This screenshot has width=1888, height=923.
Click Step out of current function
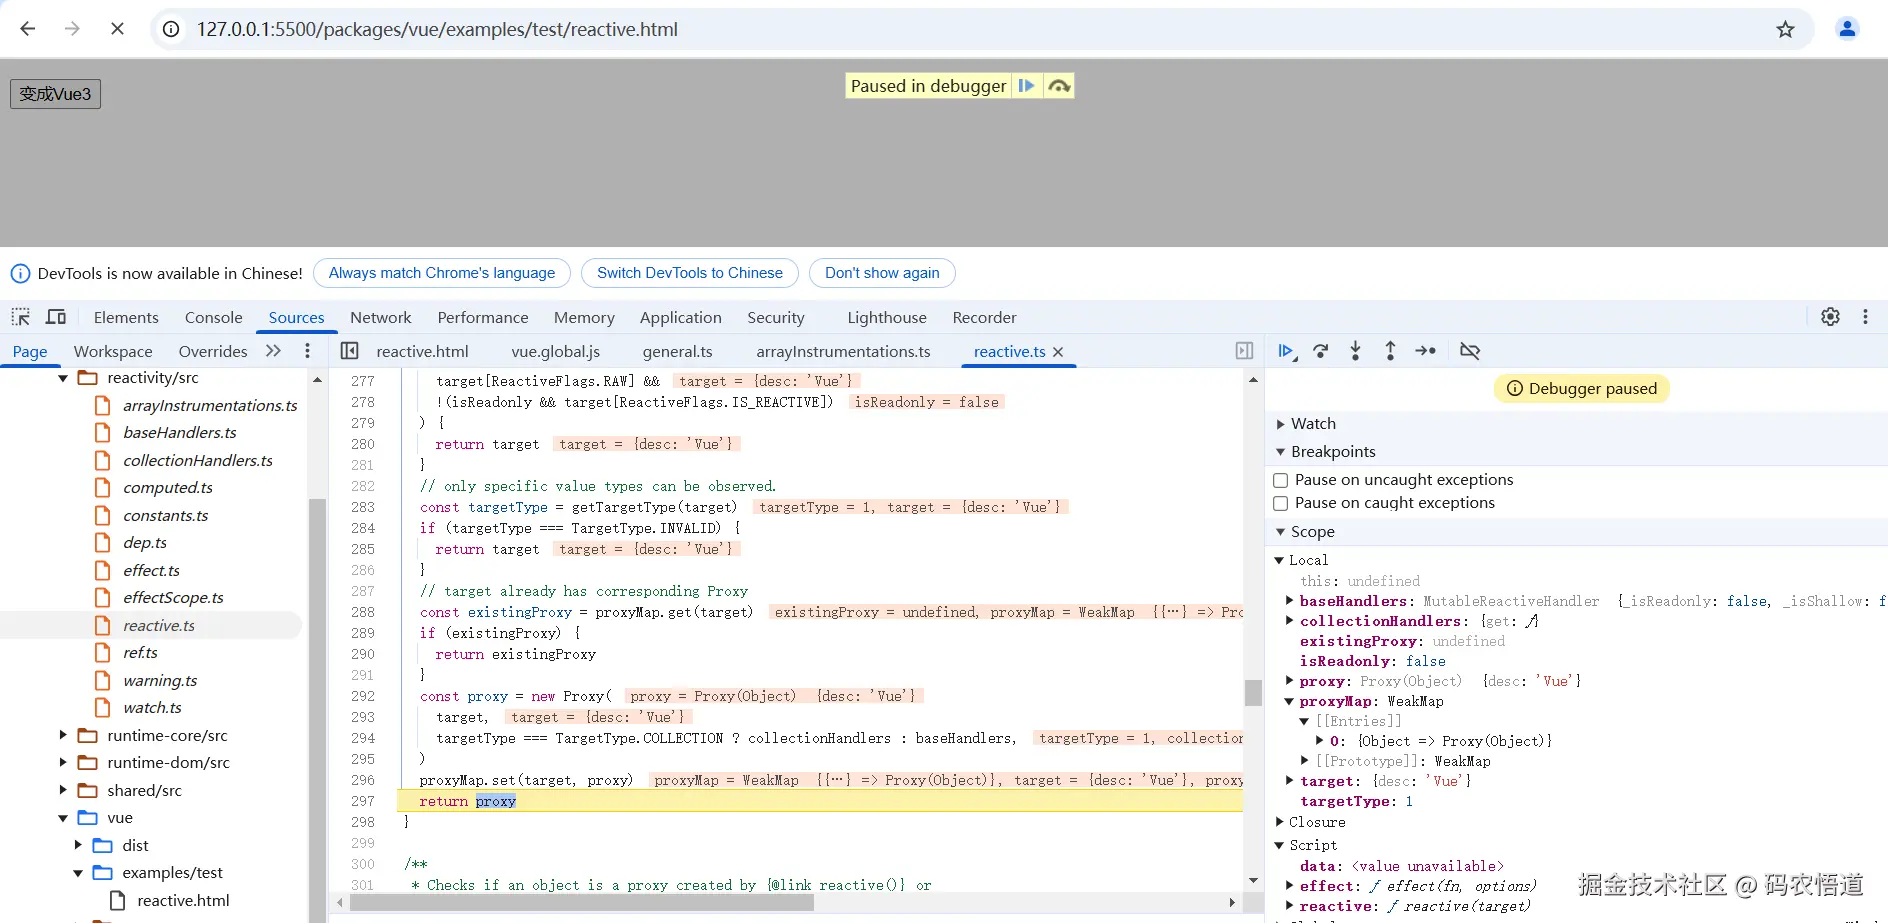[x=1390, y=351]
